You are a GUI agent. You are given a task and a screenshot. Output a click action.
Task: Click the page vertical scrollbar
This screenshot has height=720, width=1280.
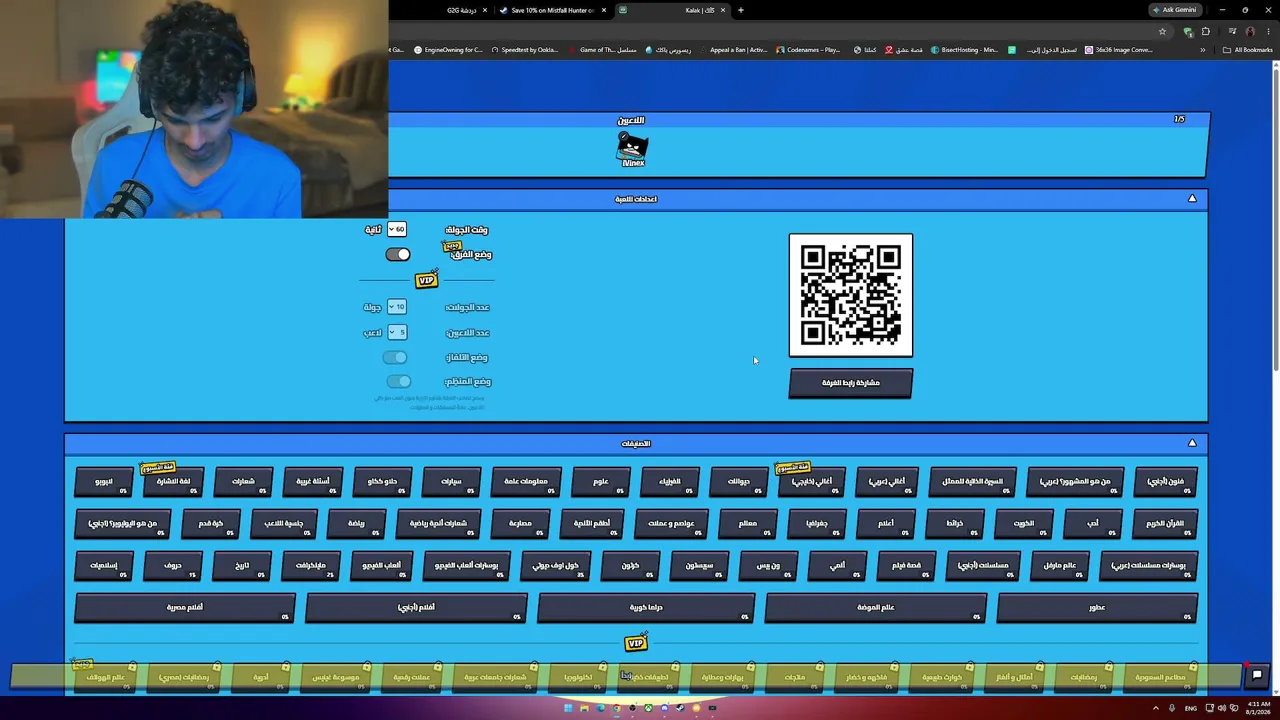1275,220
